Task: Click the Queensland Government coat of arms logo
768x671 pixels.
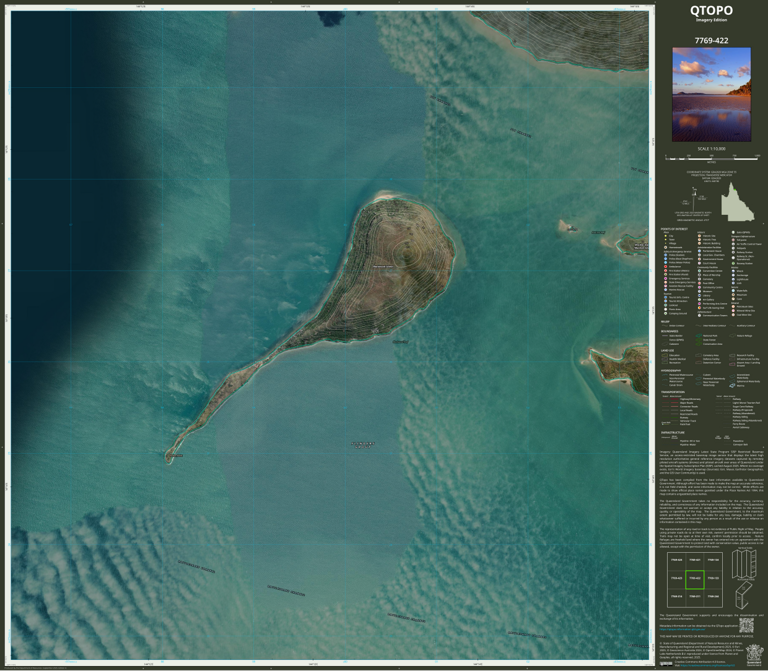Action: click(754, 655)
